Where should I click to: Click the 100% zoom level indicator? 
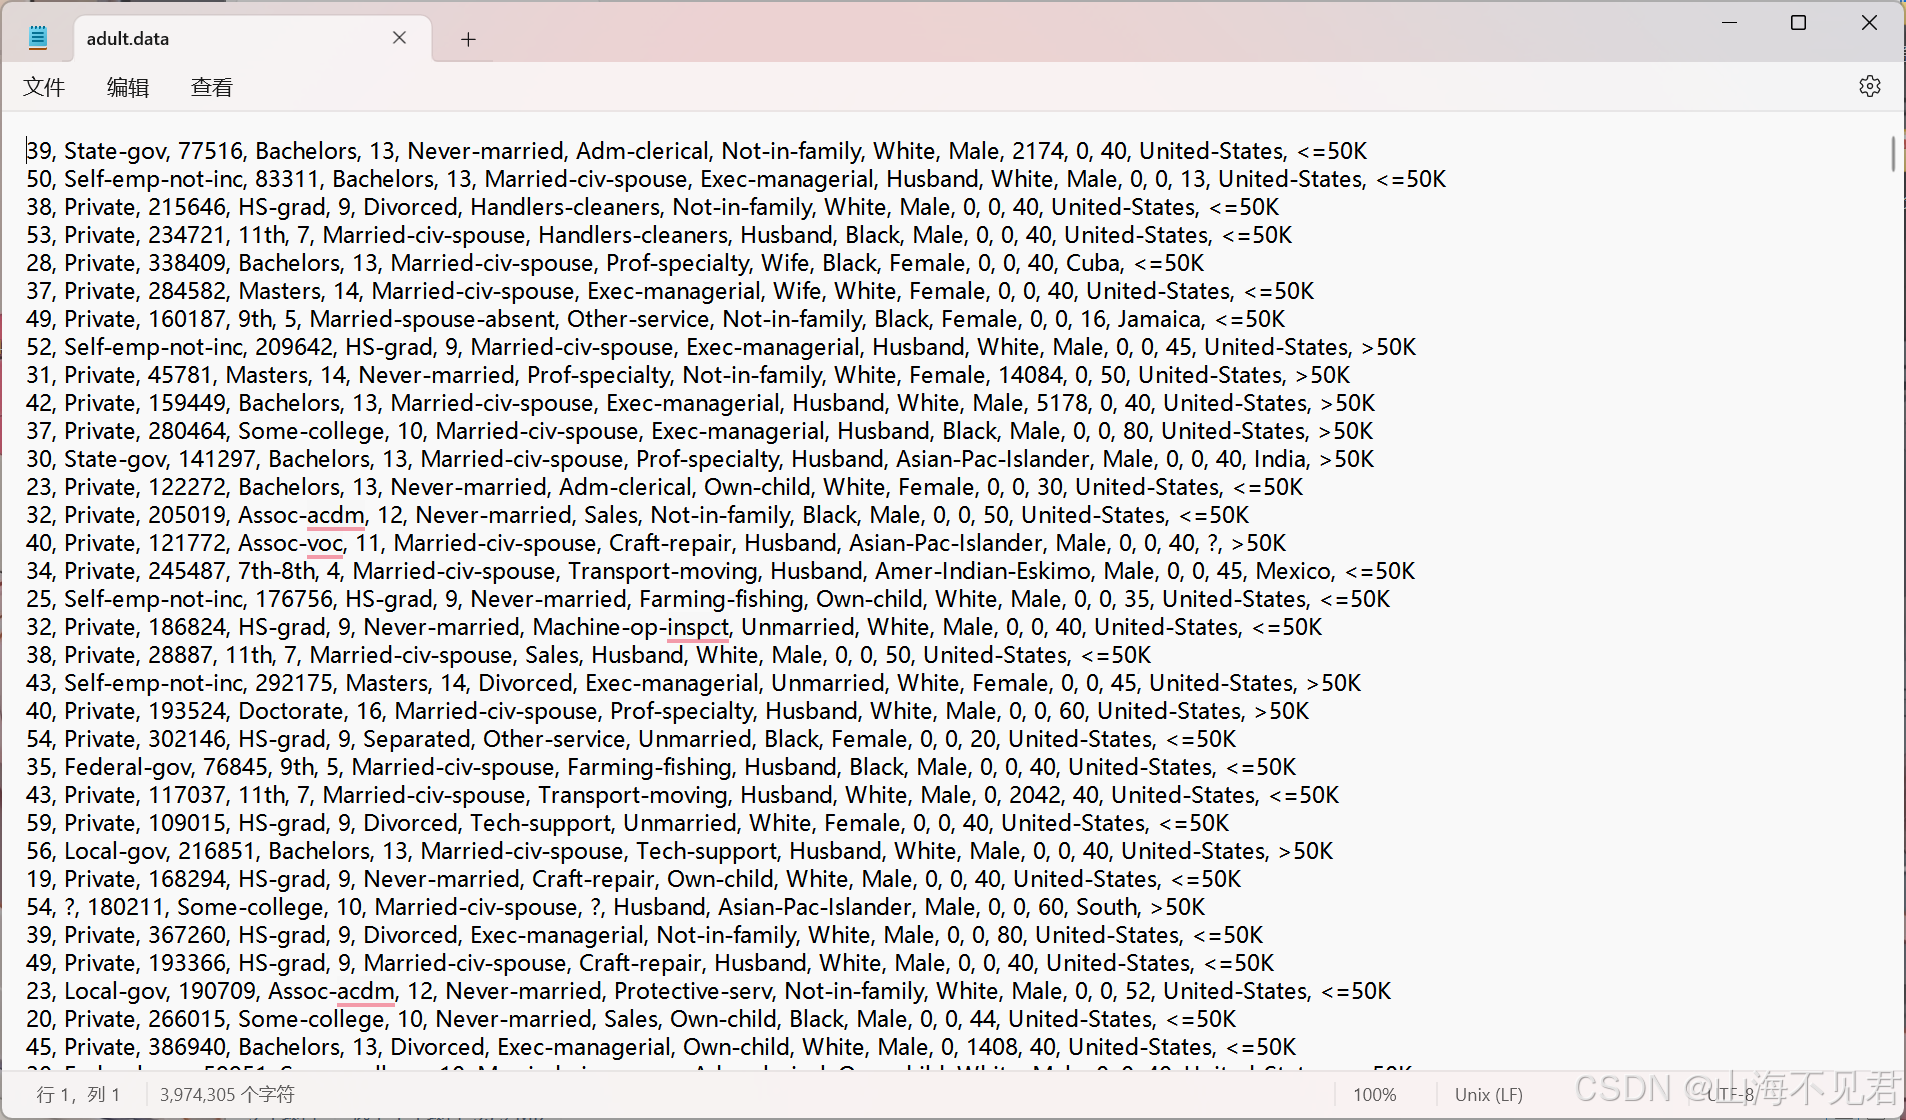(1375, 1094)
